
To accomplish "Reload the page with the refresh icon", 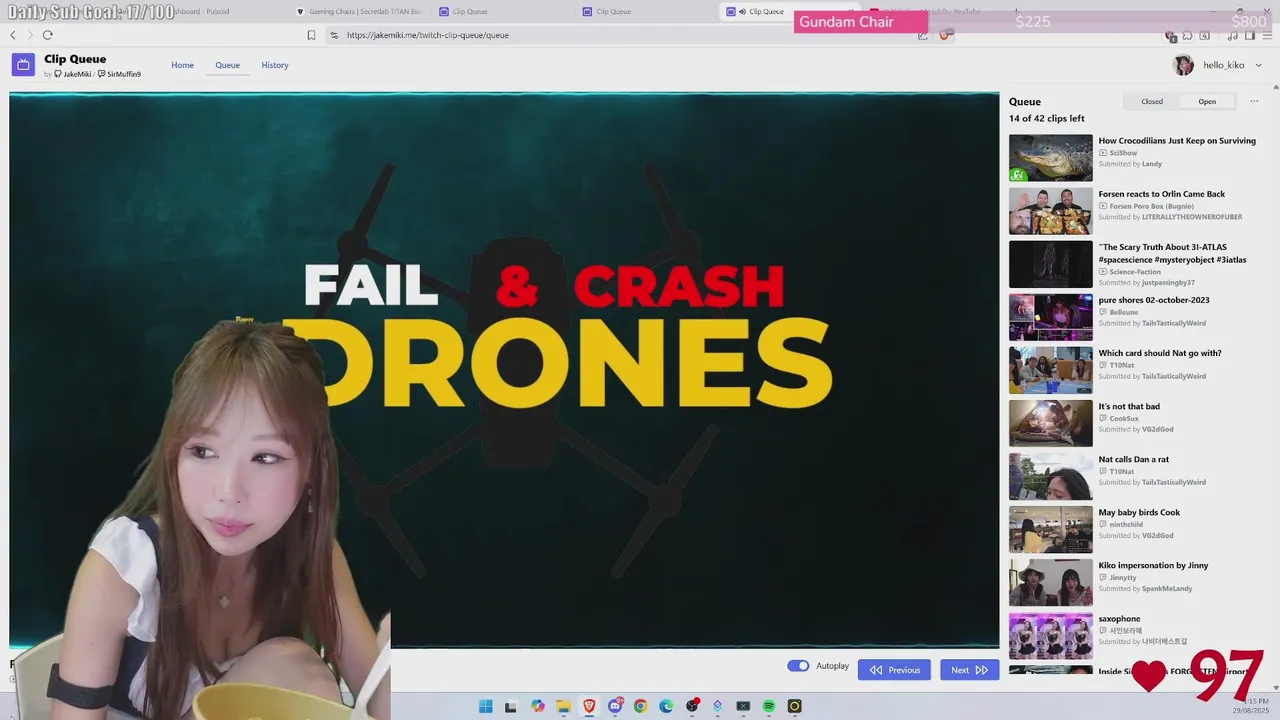I will coord(47,35).
